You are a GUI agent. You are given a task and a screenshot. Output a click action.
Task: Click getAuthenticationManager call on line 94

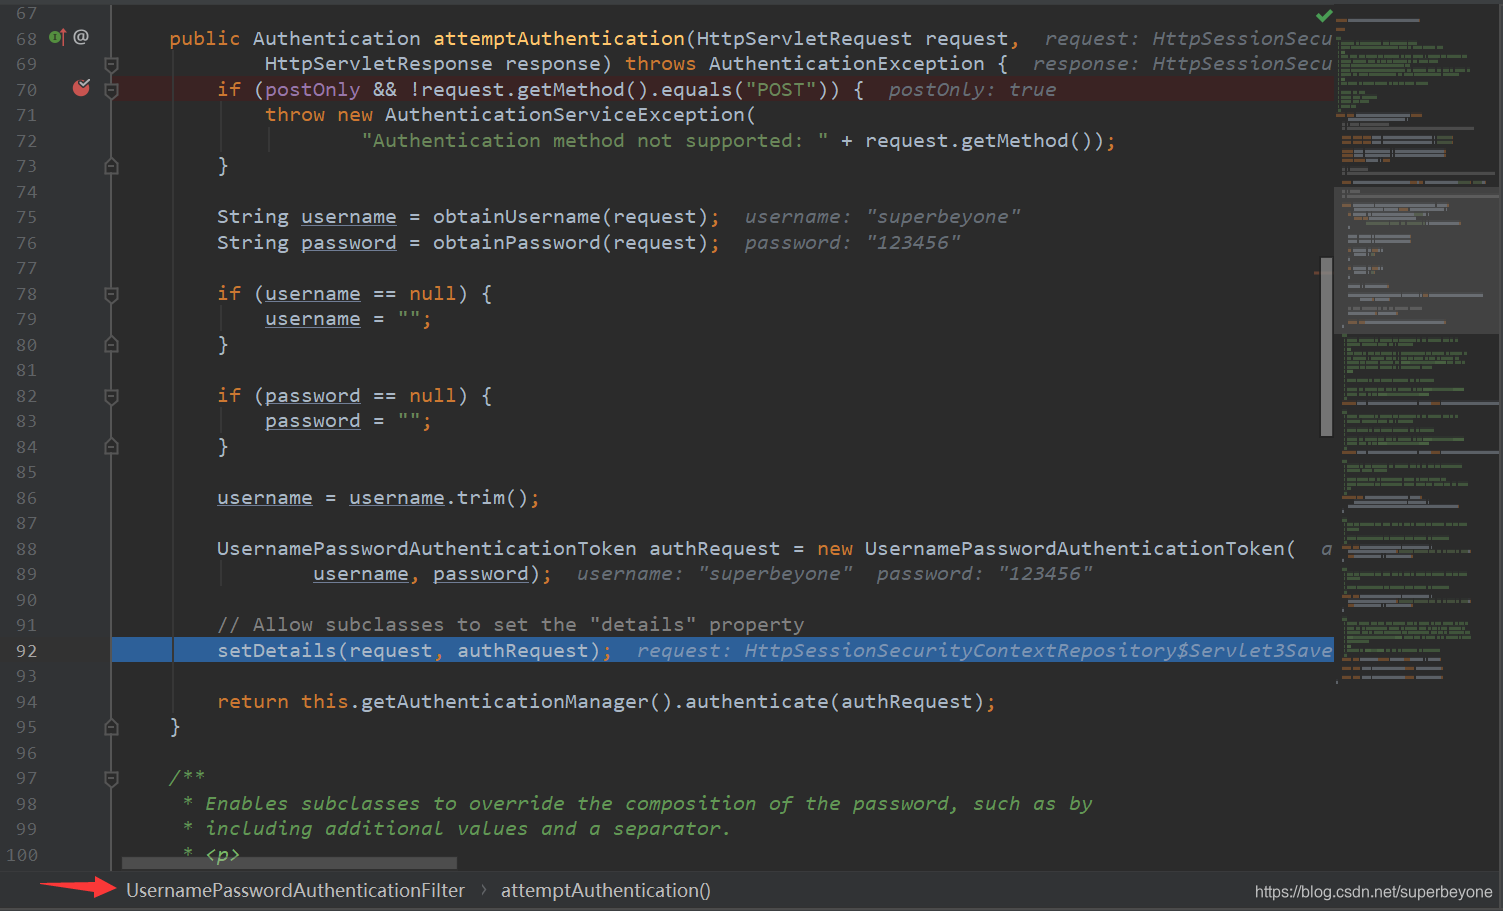(x=504, y=702)
